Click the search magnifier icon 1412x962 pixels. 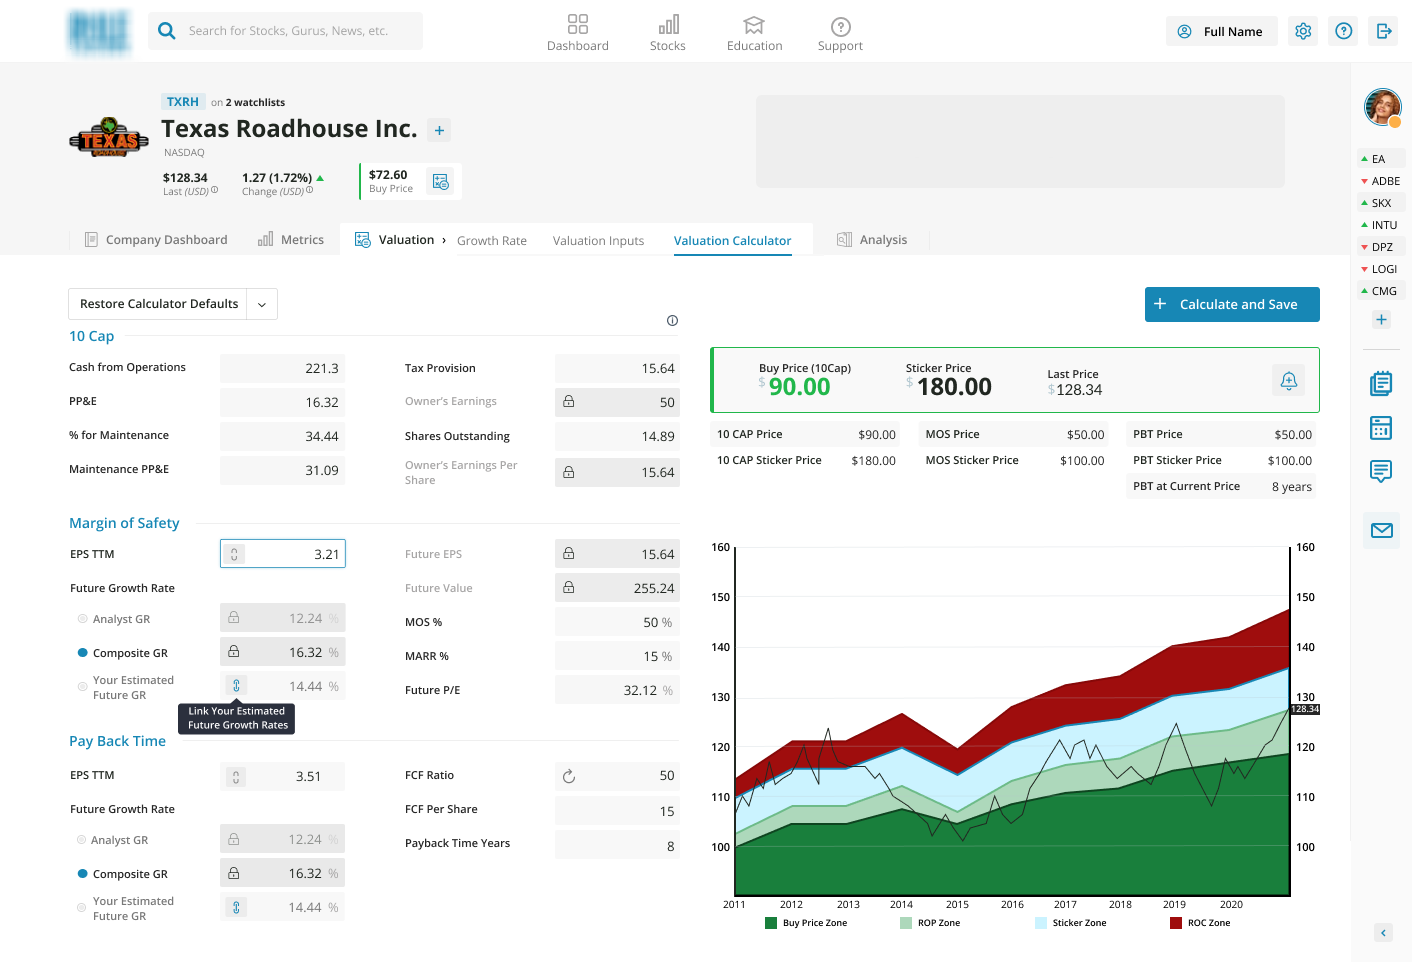coord(167,31)
